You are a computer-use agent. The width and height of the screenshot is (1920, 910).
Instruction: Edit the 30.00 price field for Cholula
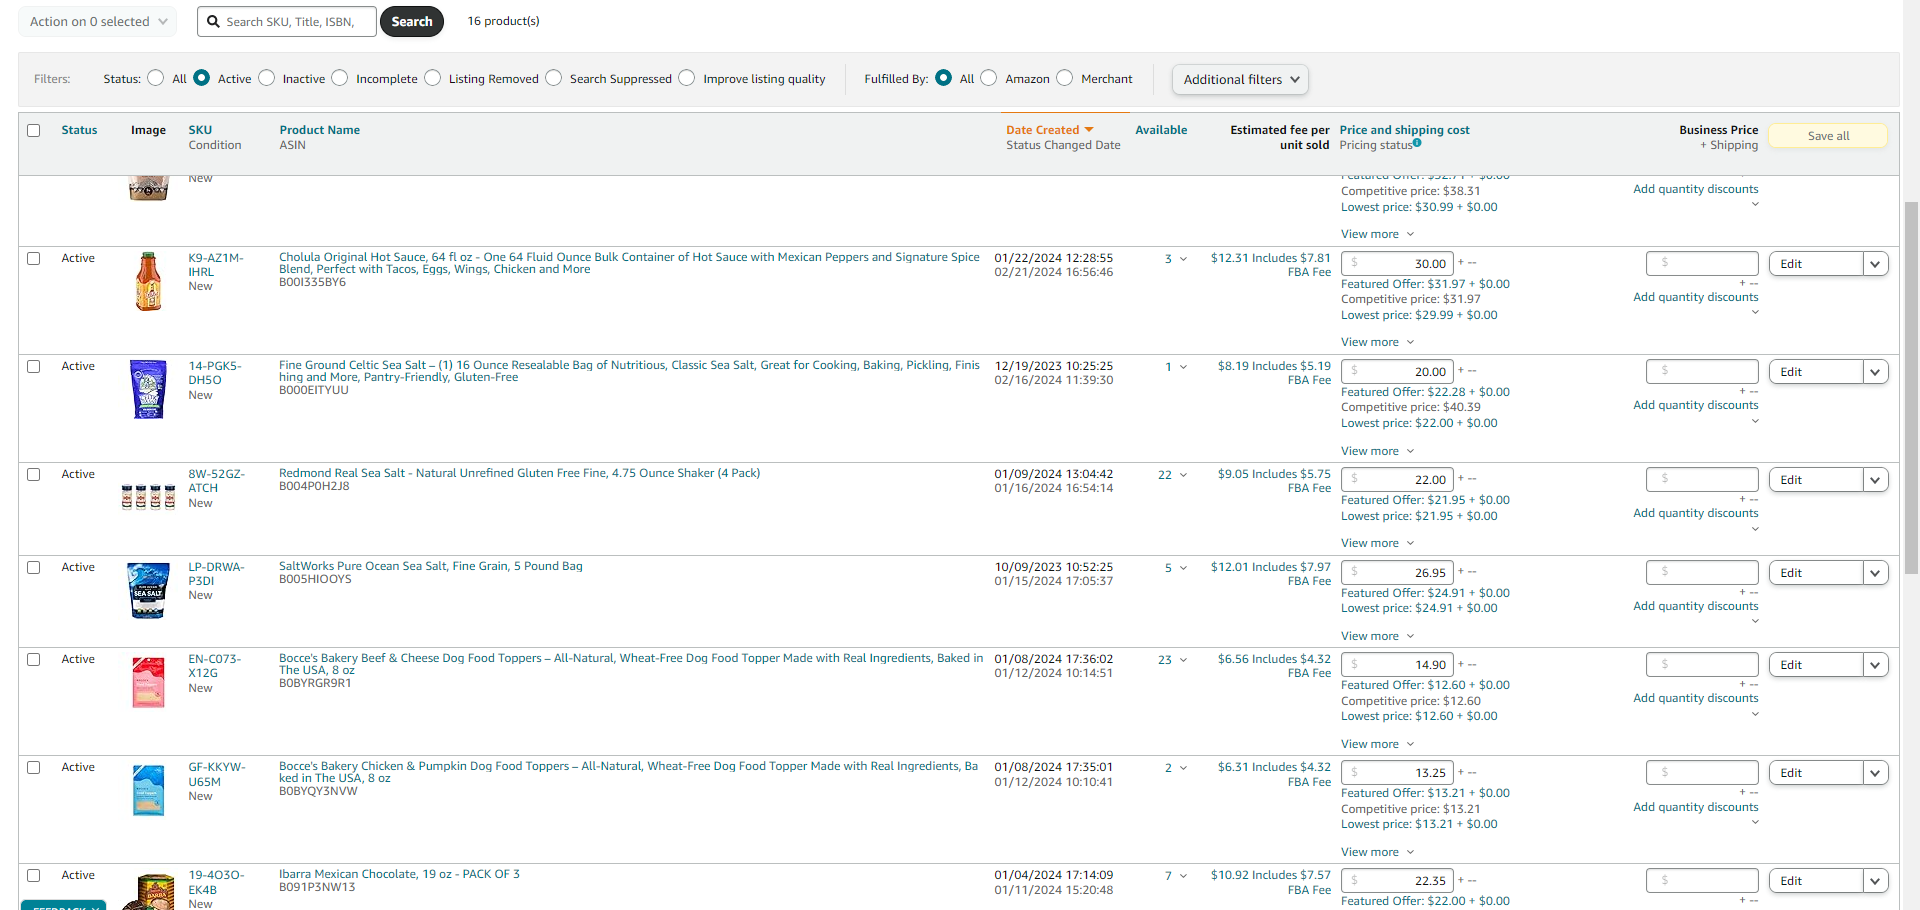click(x=1398, y=264)
